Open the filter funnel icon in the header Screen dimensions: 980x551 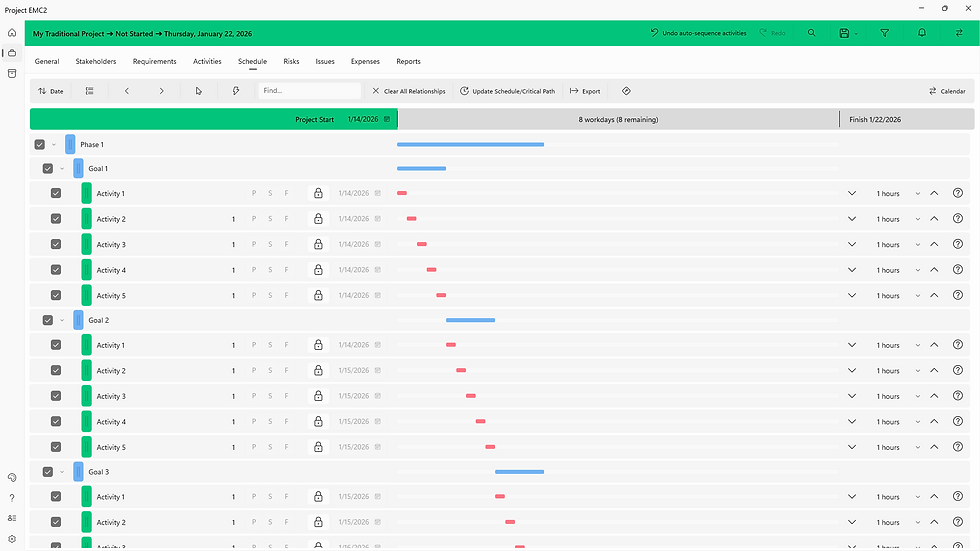[884, 33]
